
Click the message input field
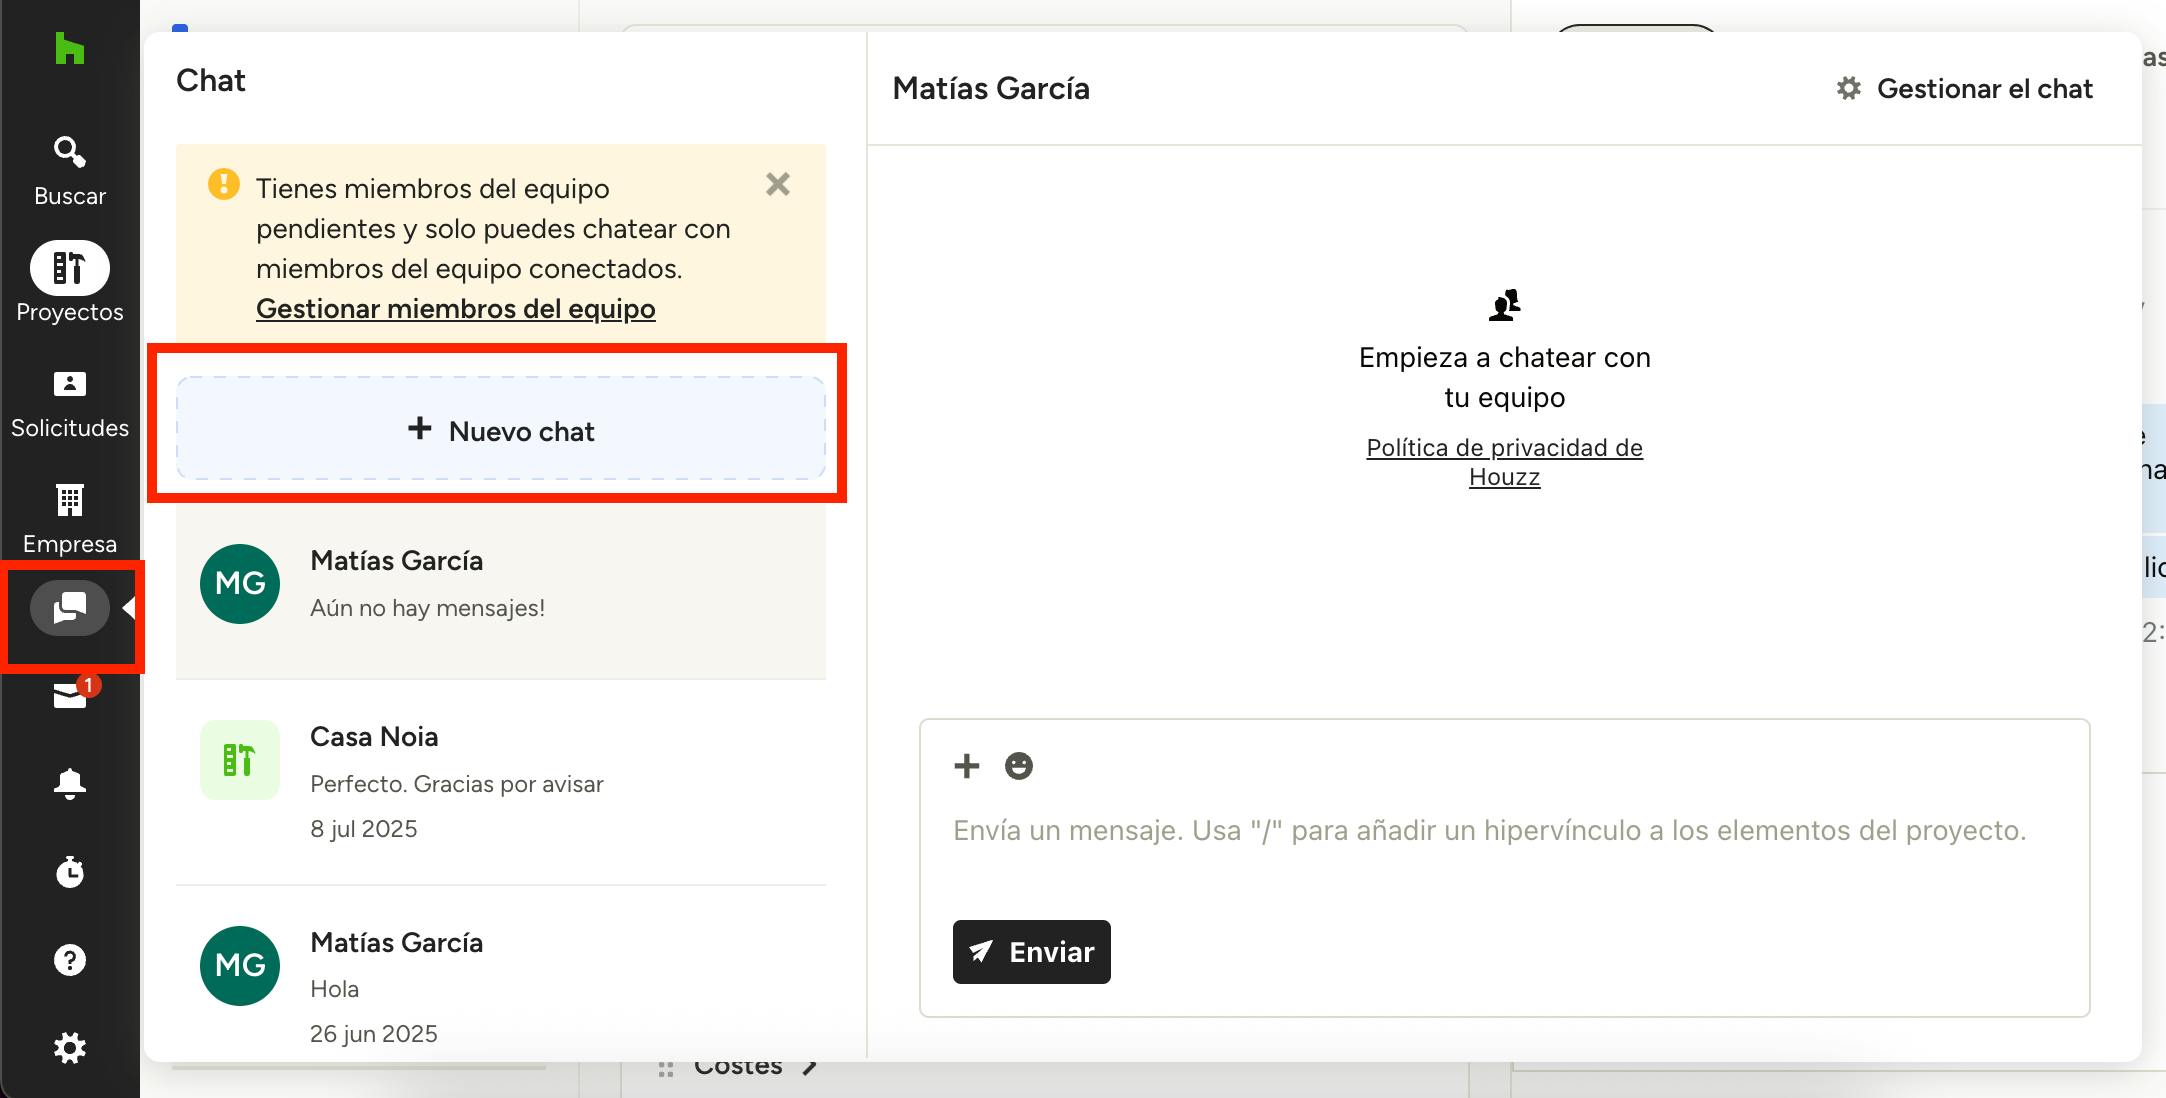[1490, 831]
